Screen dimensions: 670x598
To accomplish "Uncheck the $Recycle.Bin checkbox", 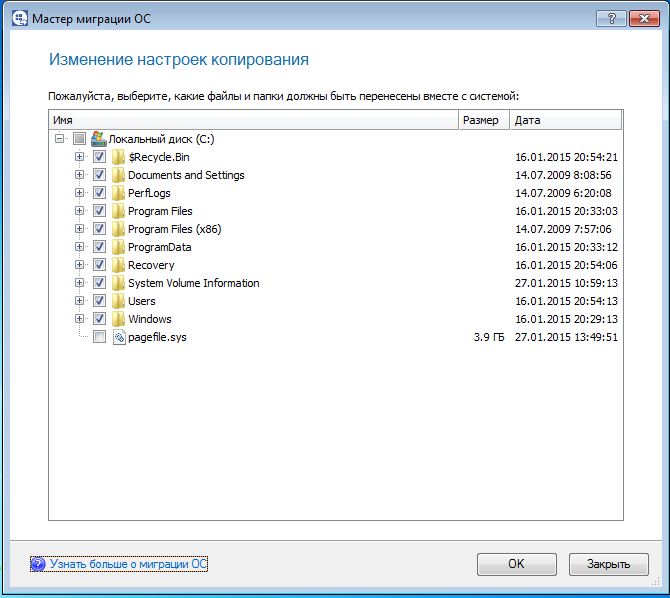I will click(x=99, y=157).
